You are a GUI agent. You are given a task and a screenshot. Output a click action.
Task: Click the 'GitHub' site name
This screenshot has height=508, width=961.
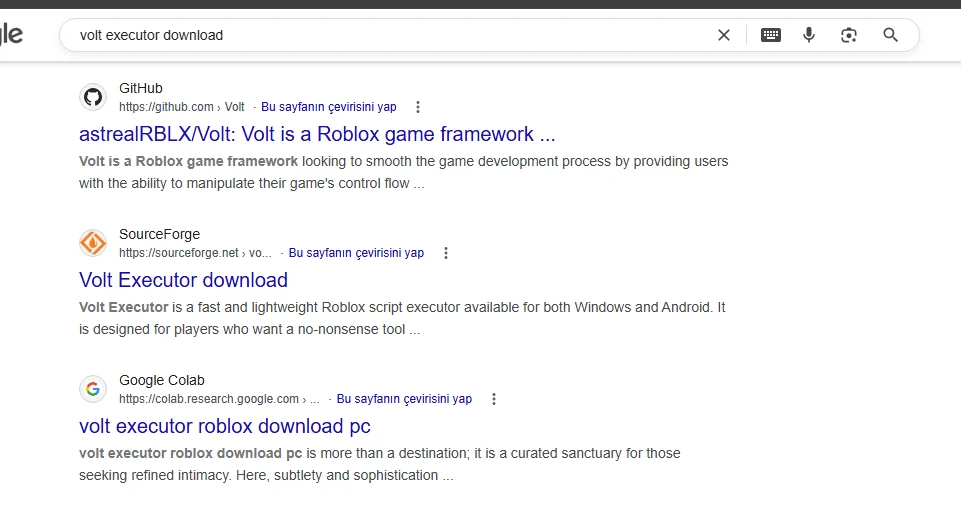point(140,88)
